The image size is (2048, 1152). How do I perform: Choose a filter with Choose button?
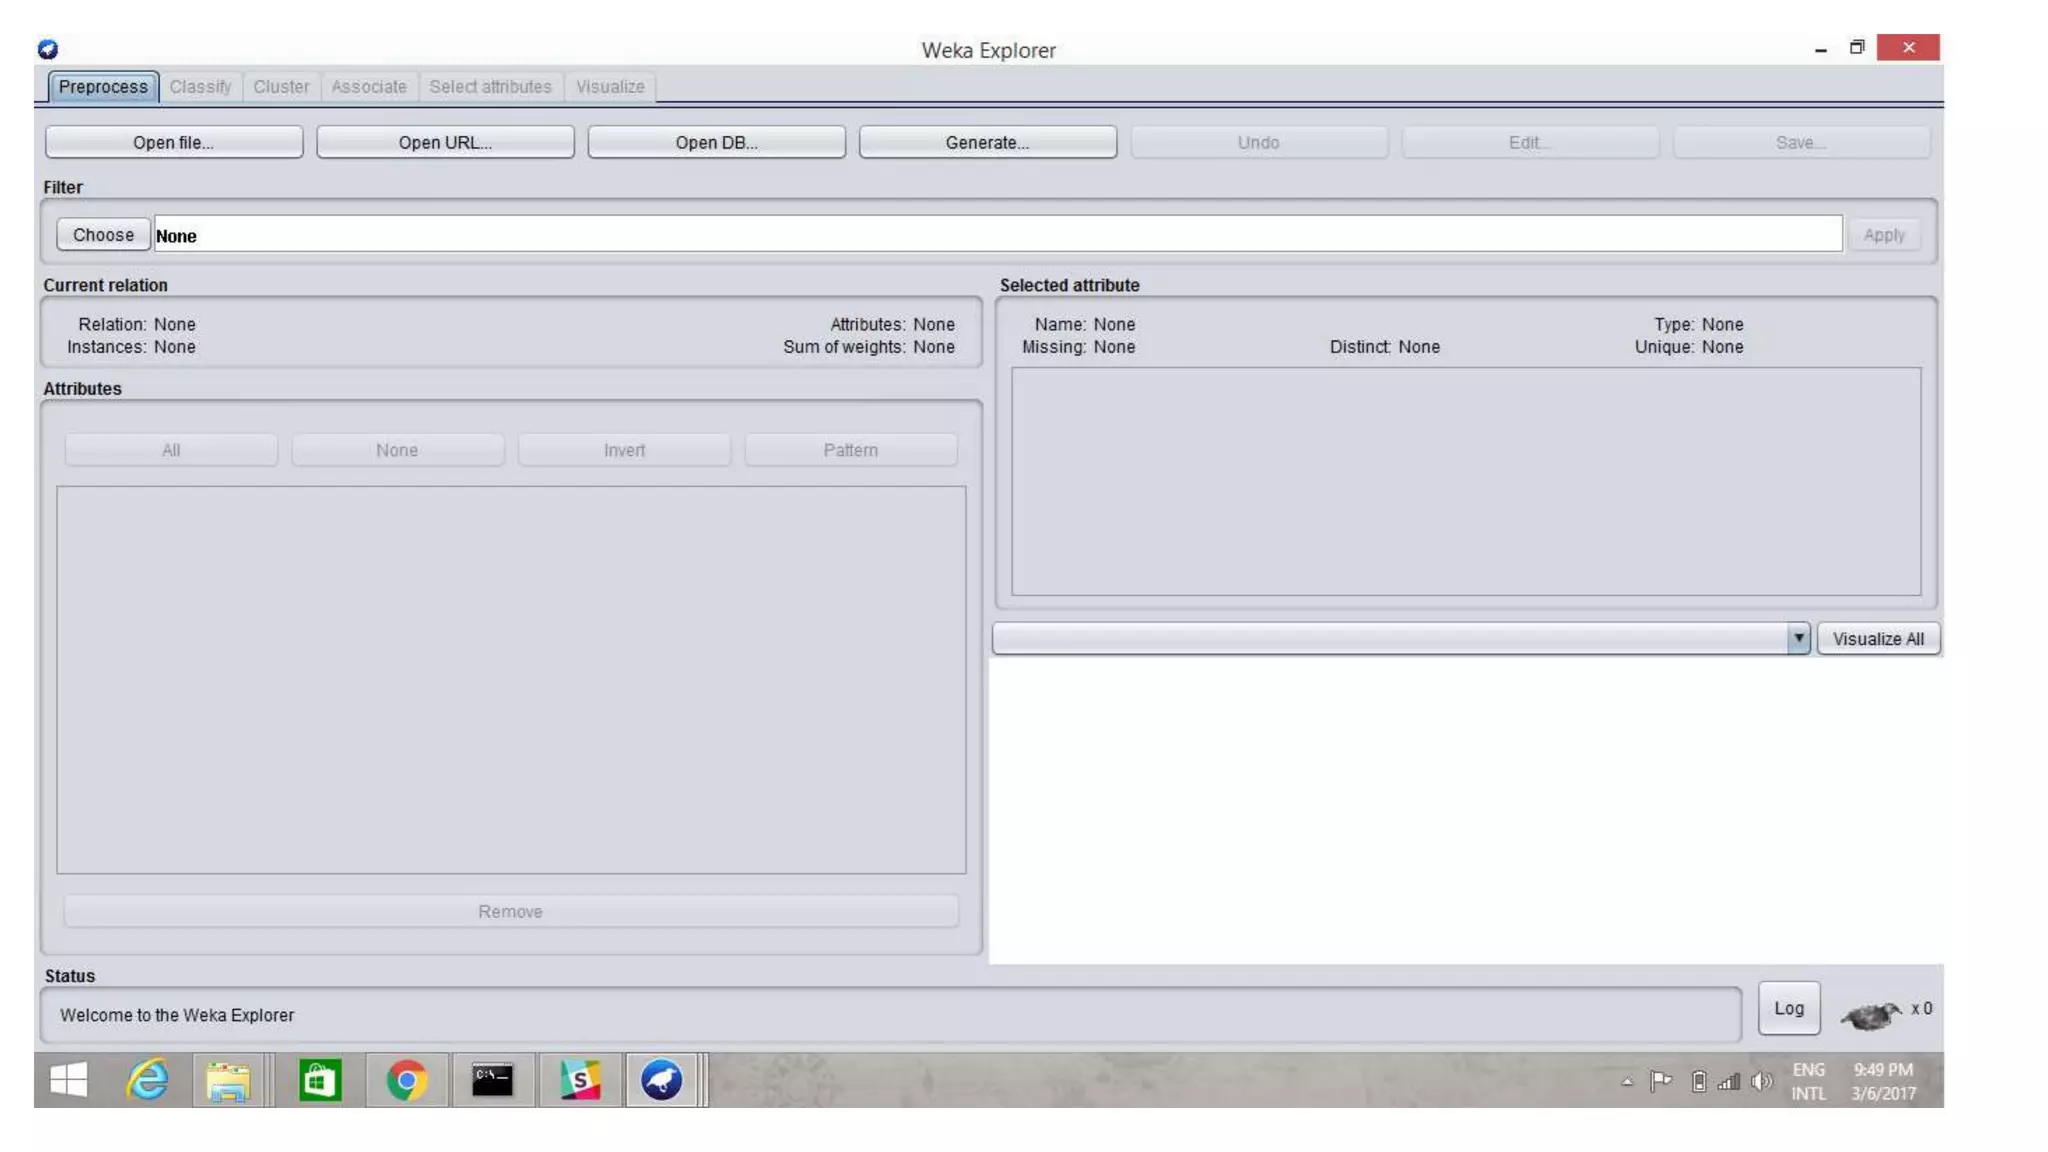103,234
